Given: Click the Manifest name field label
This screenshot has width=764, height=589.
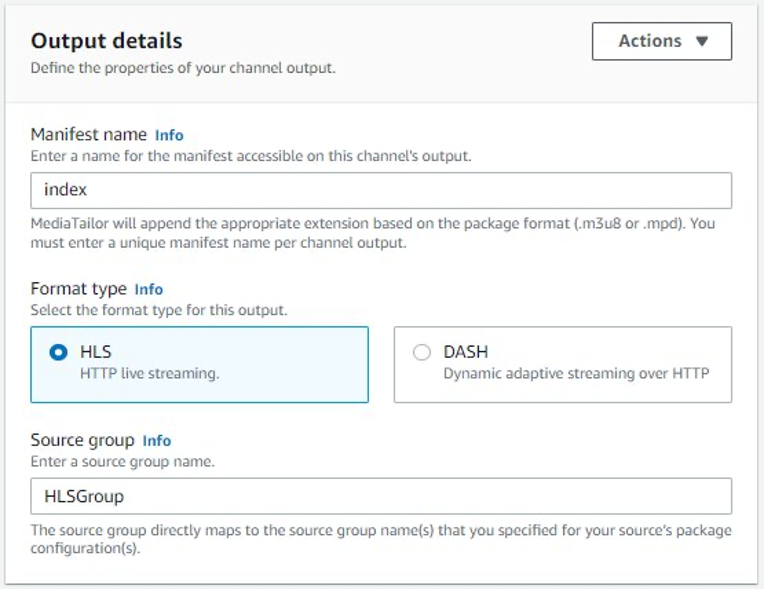Looking at the screenshot, I should click(x=88, y=134).
